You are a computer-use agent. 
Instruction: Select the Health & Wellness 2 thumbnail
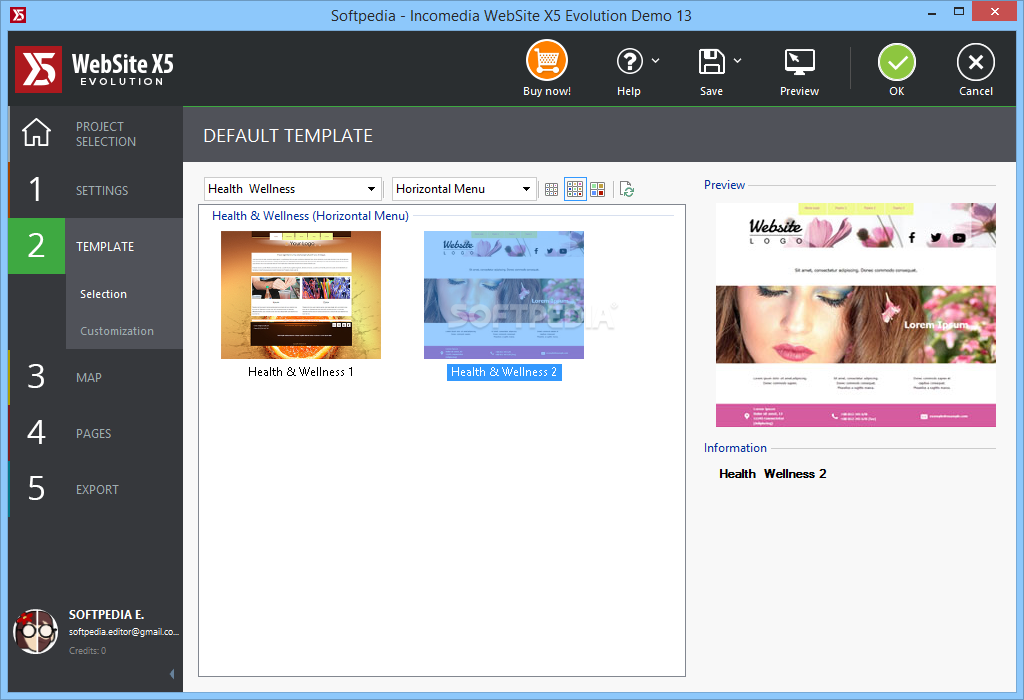pyautogui.click(x=504, y=294)
